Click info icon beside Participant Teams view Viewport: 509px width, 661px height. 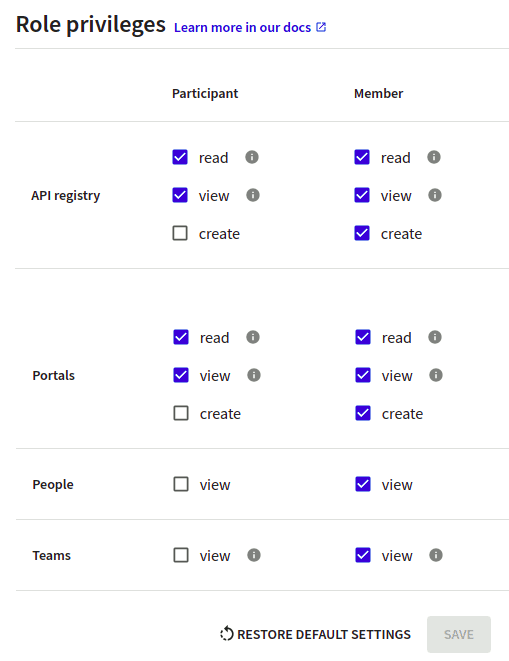point(253,555)
